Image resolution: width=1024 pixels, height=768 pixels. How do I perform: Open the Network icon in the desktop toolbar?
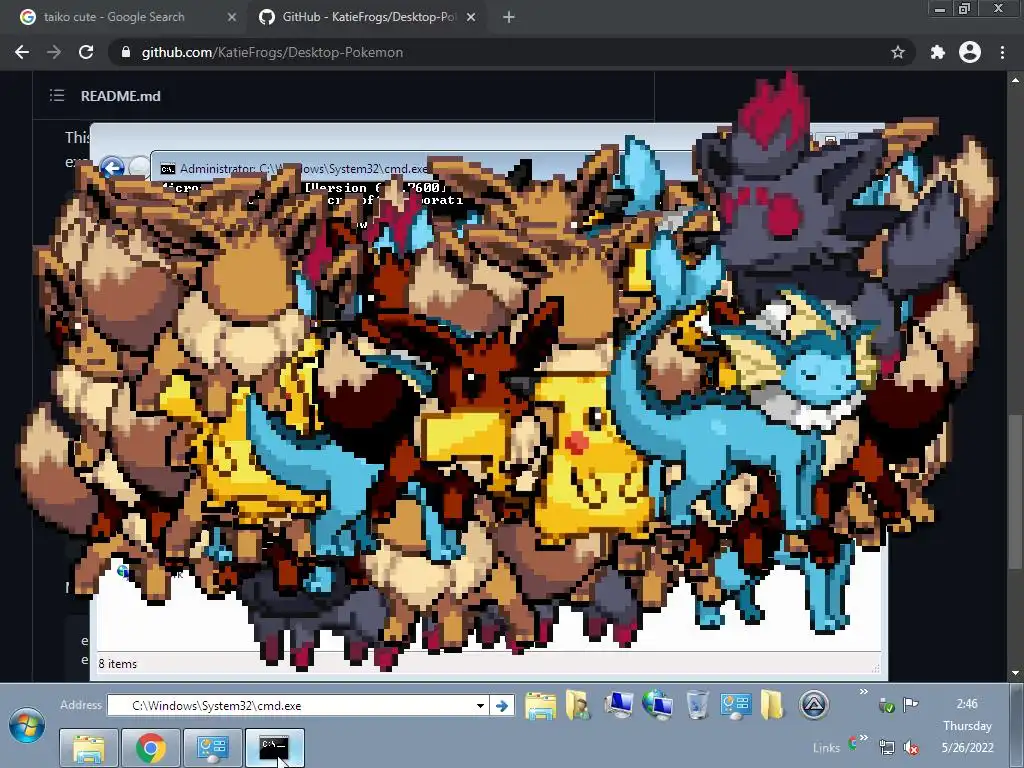tap(658, 705)
